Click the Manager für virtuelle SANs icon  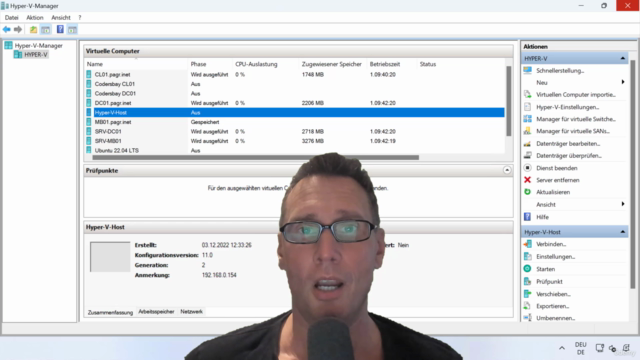(527, 131)
